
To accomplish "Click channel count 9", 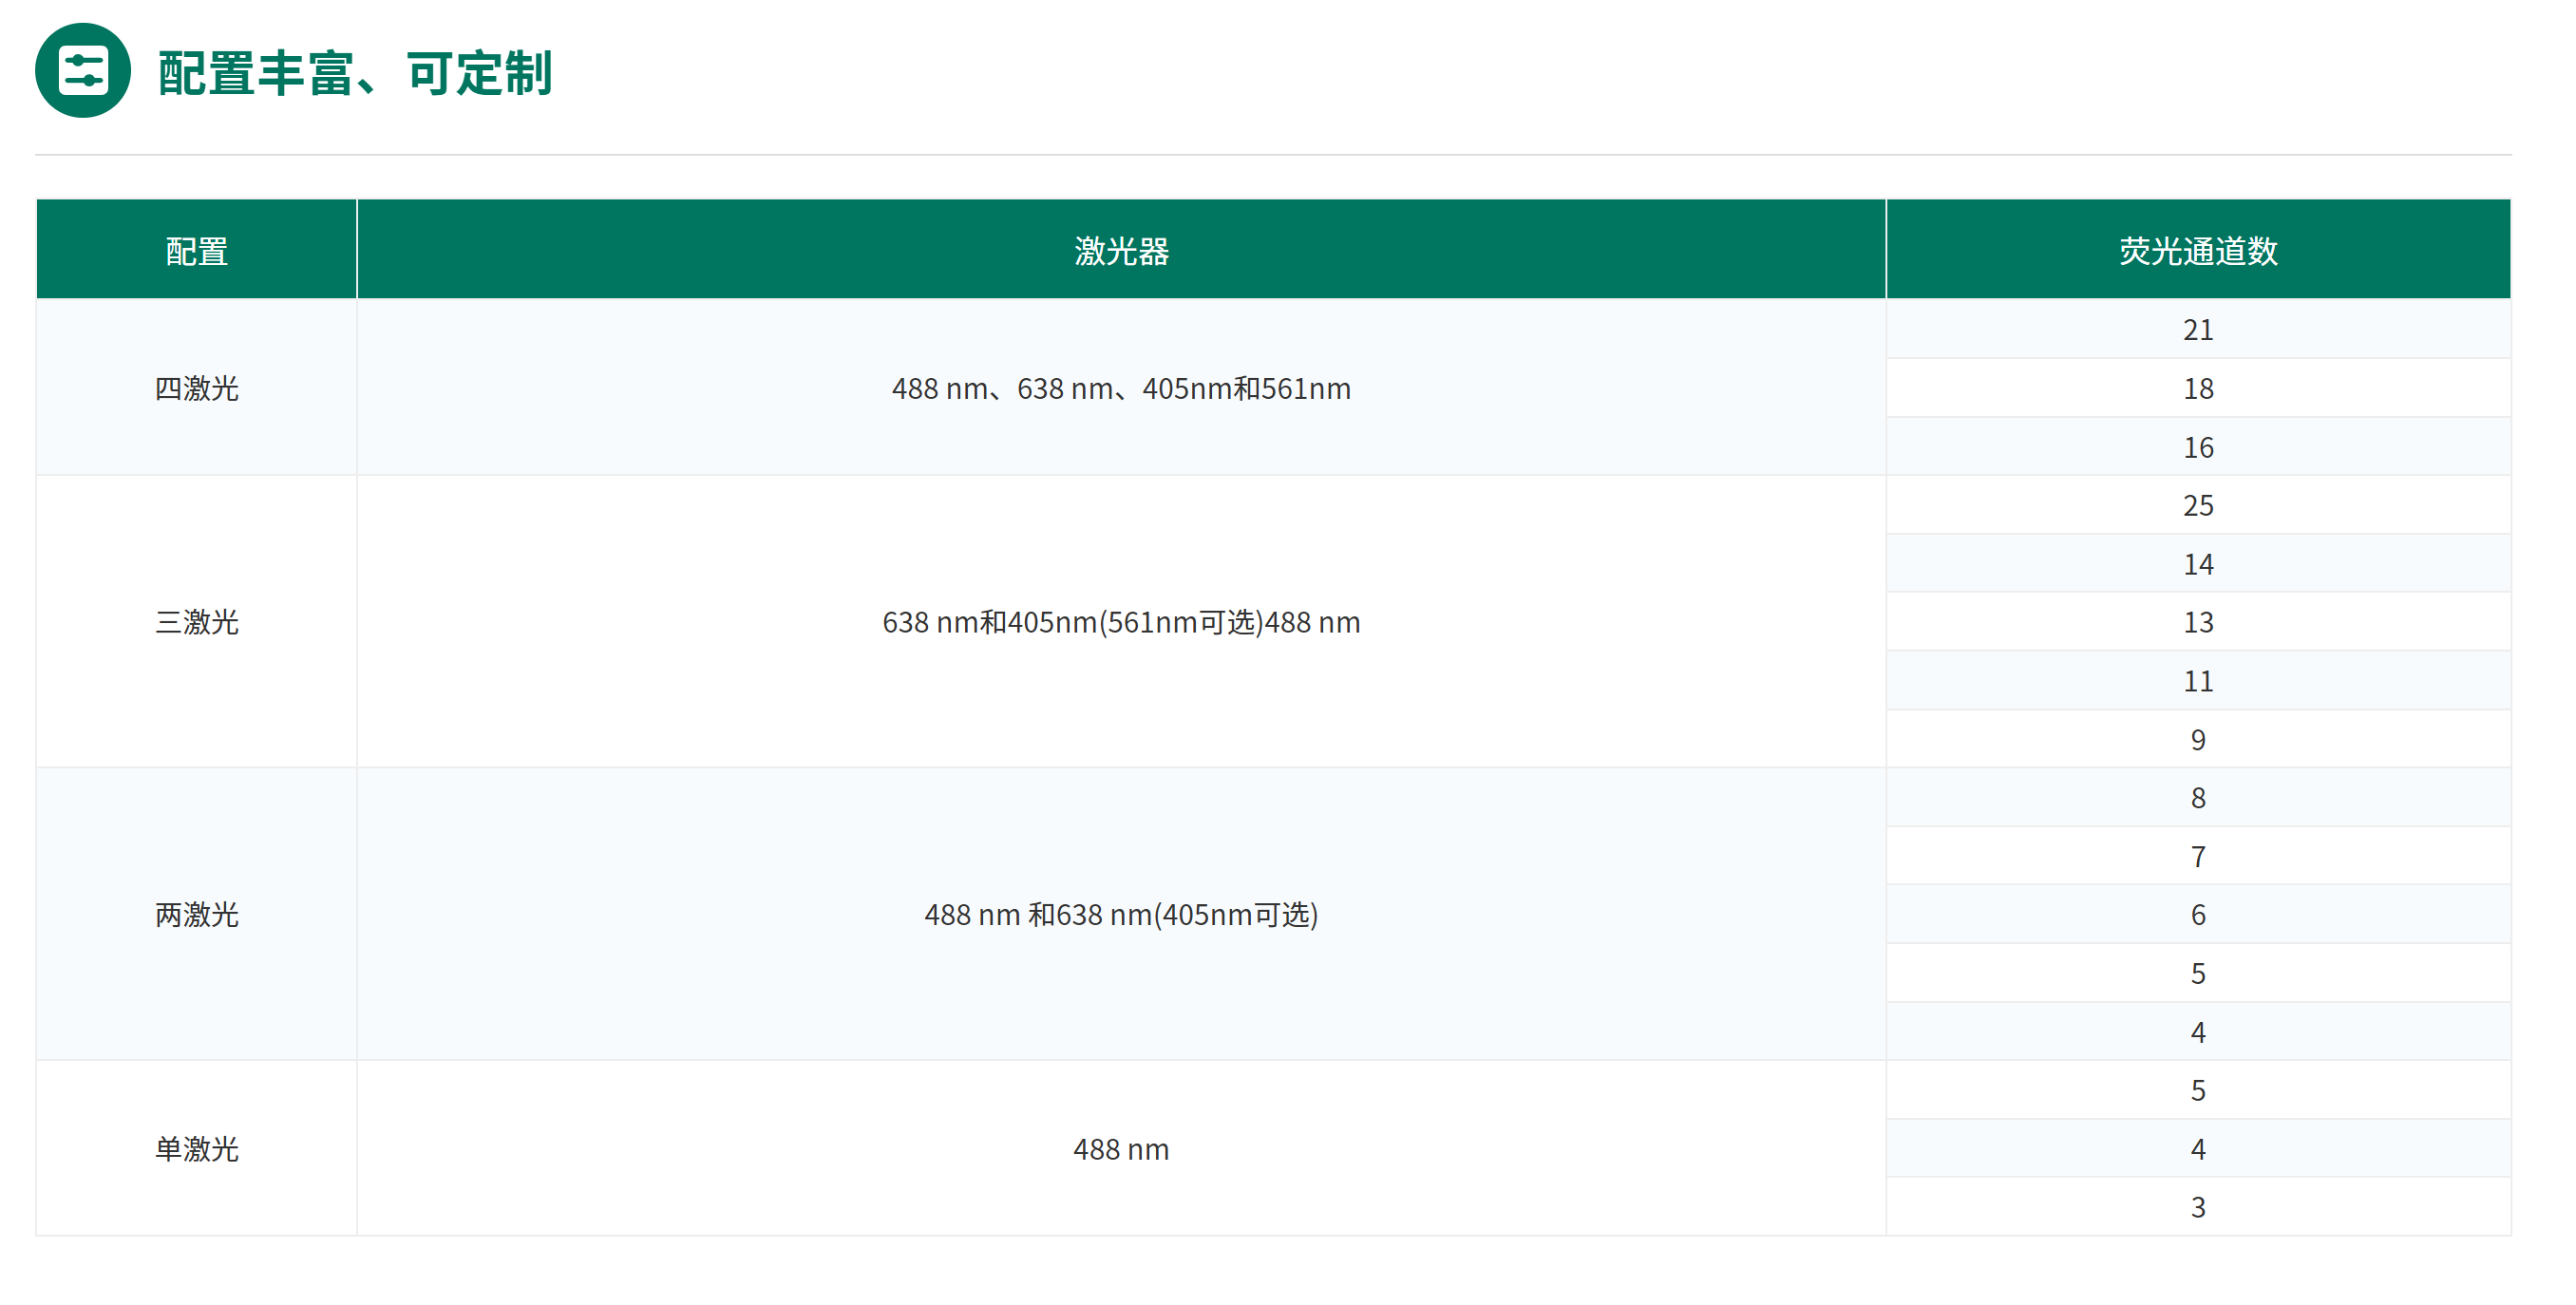I will point(2197,739).
